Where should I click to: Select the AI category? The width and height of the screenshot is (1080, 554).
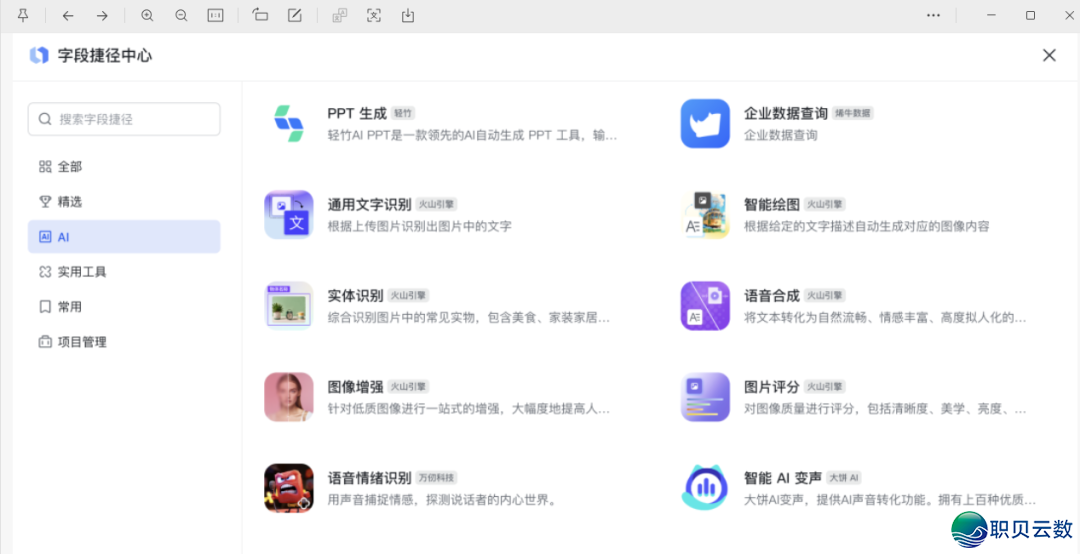(x=124, y=237)
